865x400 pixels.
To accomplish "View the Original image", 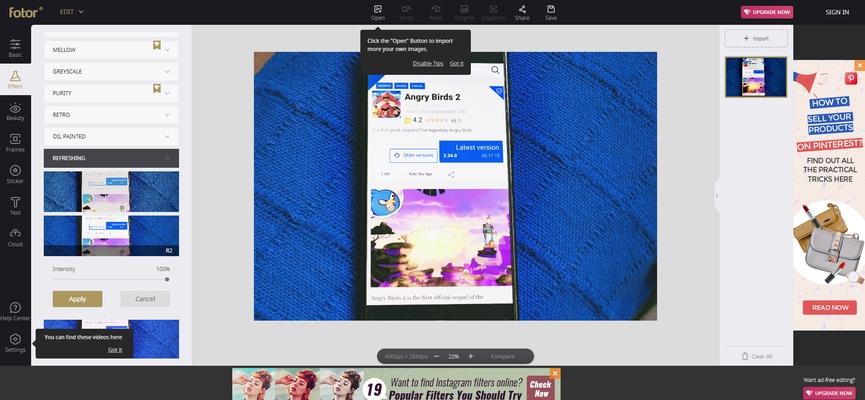I will pos(464,13).
